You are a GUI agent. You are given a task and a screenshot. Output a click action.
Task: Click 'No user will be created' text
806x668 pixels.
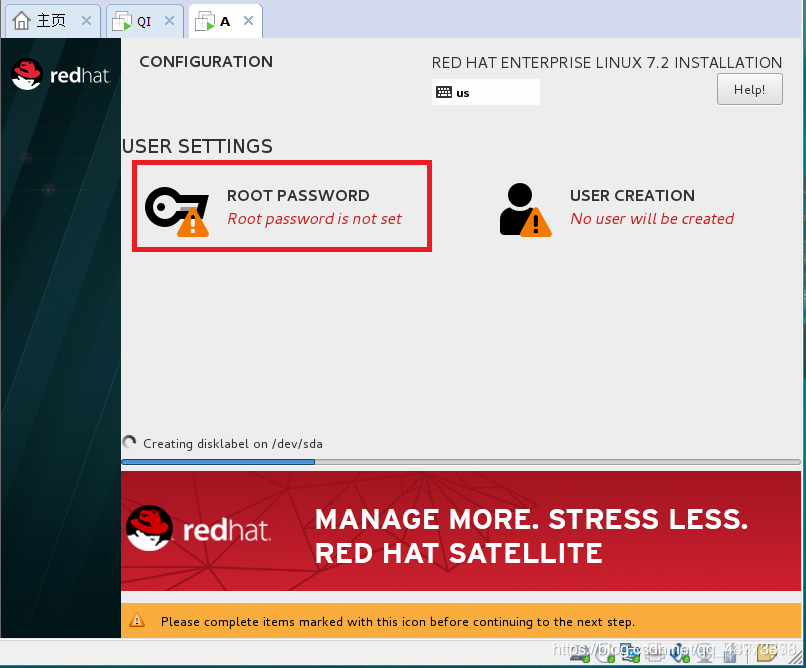click(652, 219)
